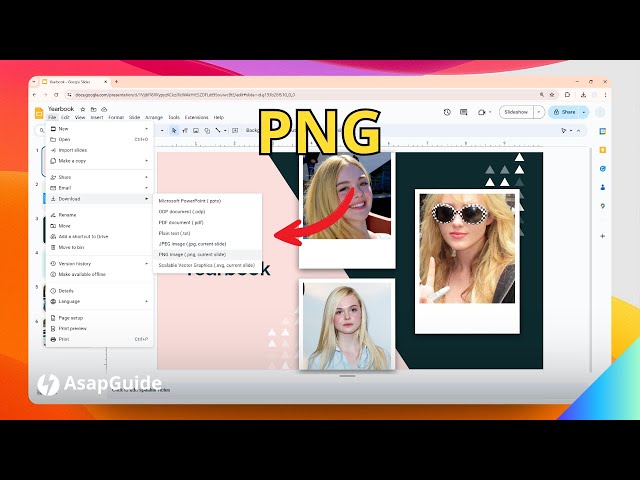Open the Line tool dropdown arrow

225,131
